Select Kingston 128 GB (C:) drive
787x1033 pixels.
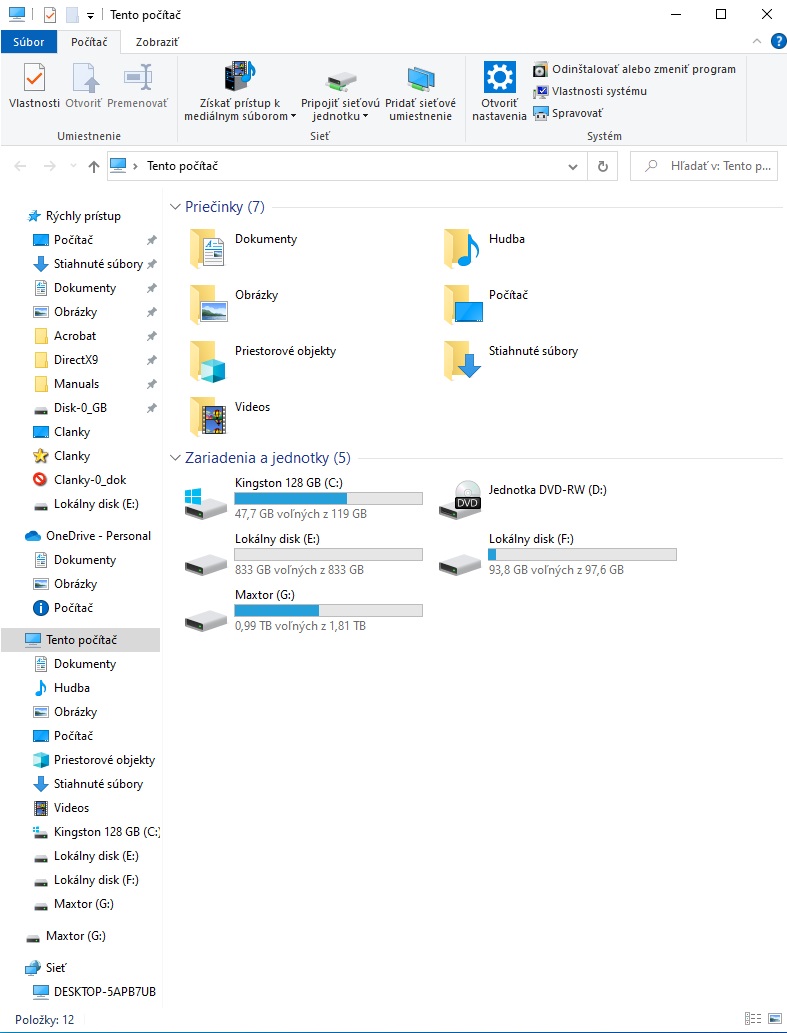pos(303,499)
